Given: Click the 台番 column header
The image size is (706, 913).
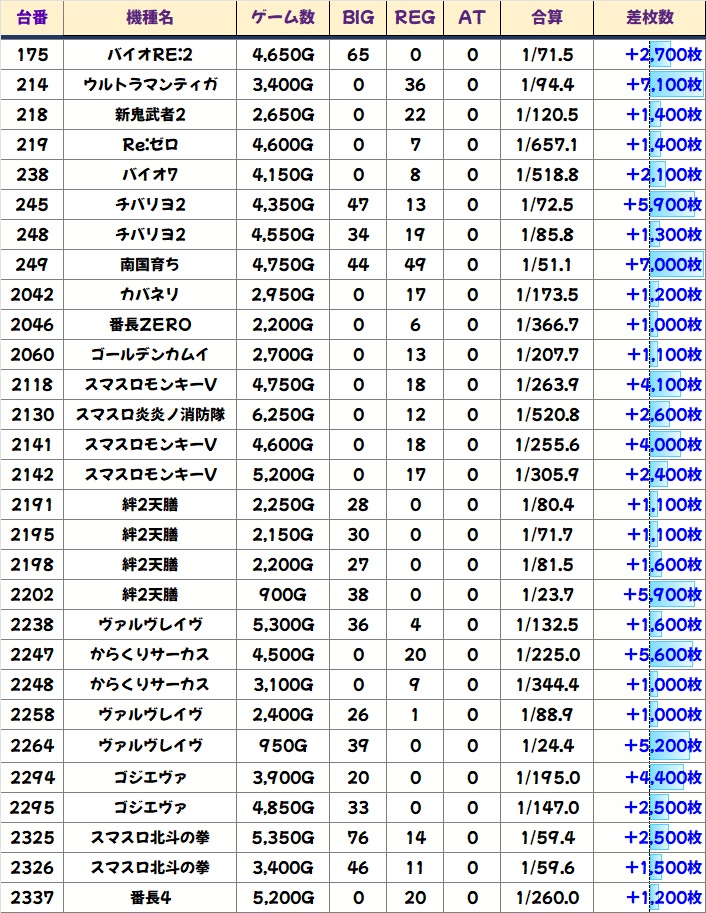Looking at the screenshot, I should [32, 18].
